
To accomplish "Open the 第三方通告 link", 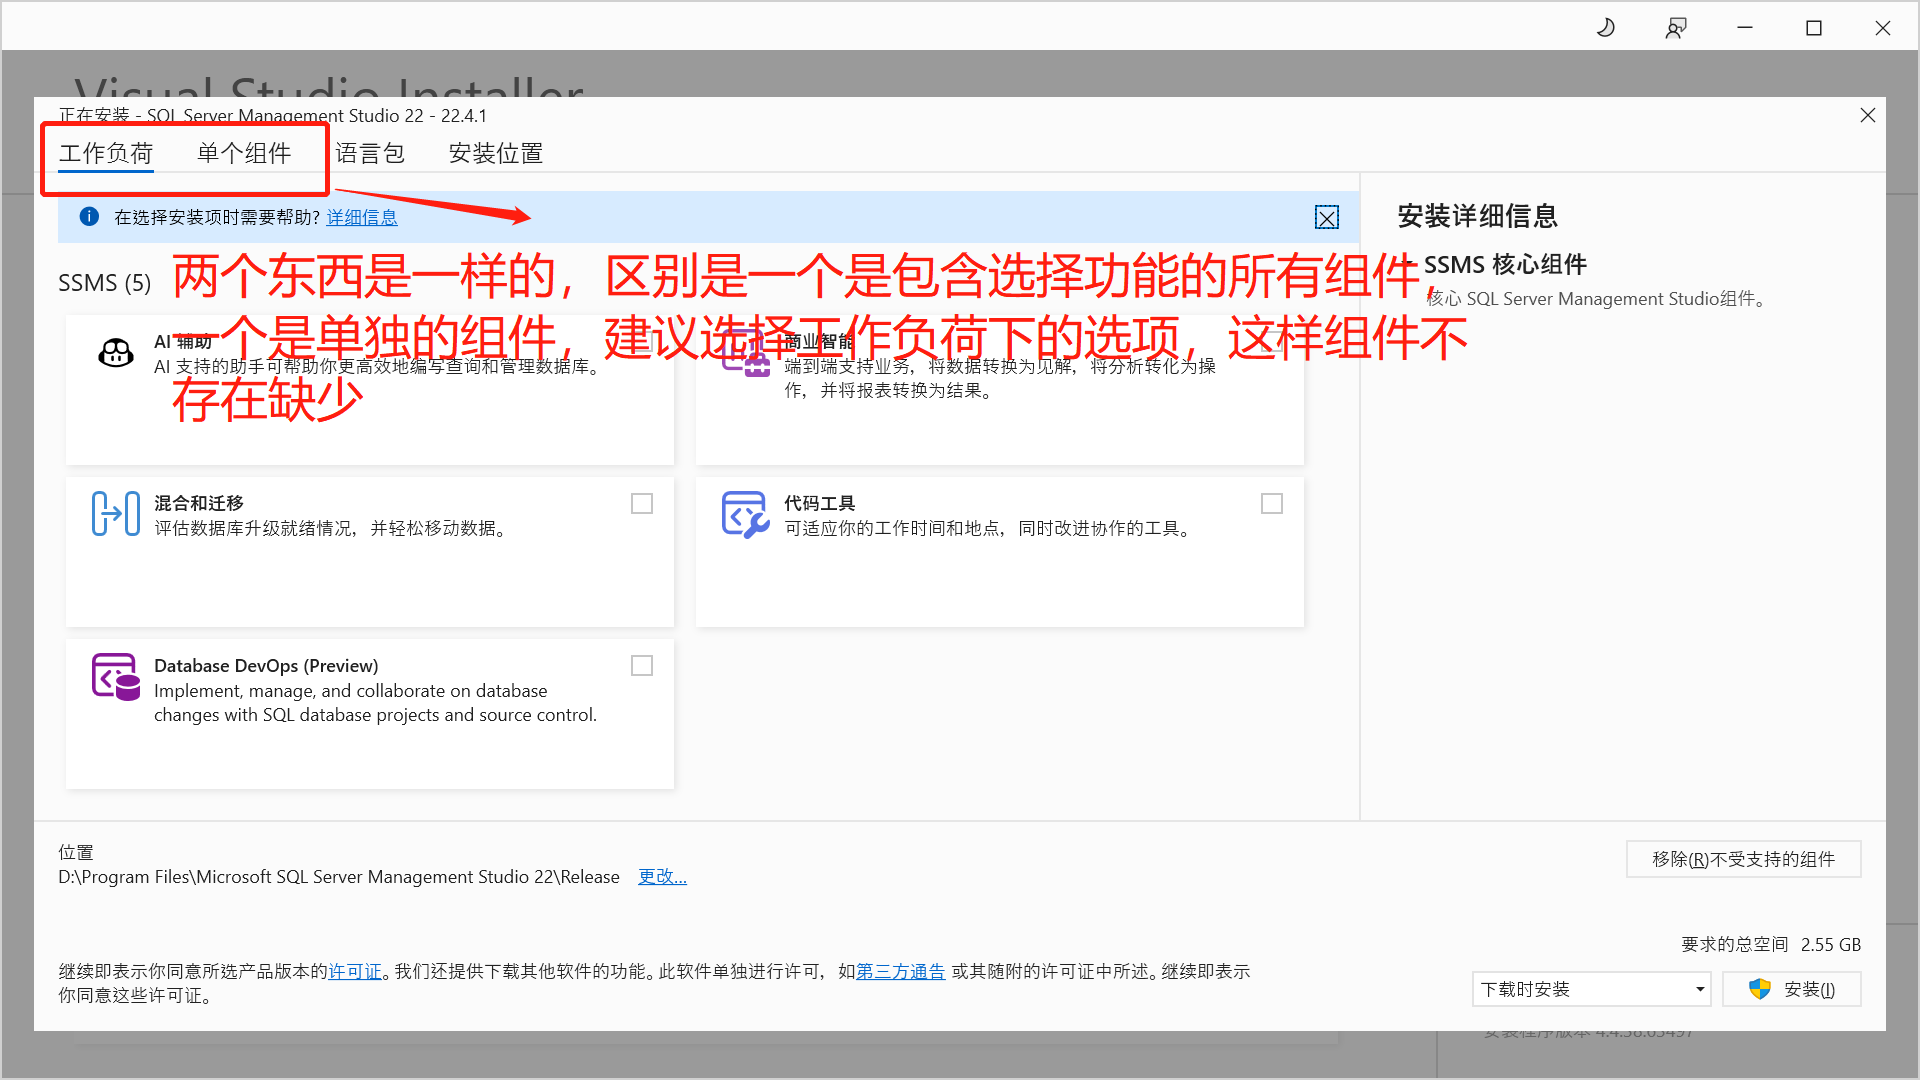I will point(900,971).
